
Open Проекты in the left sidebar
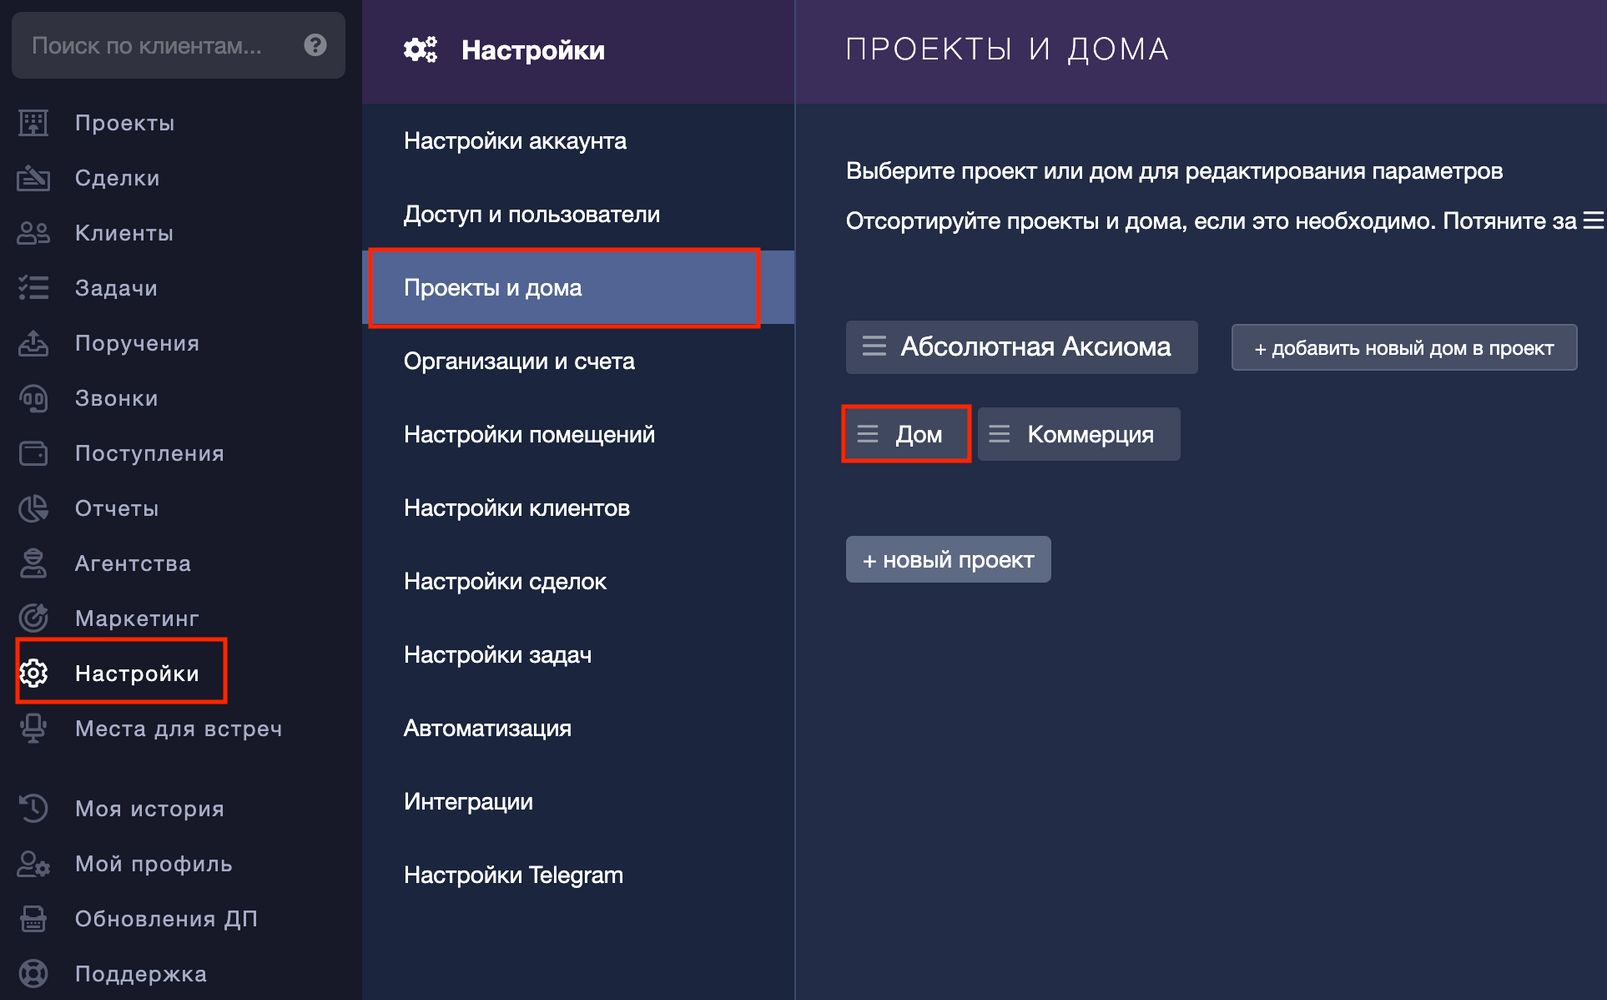125,123
